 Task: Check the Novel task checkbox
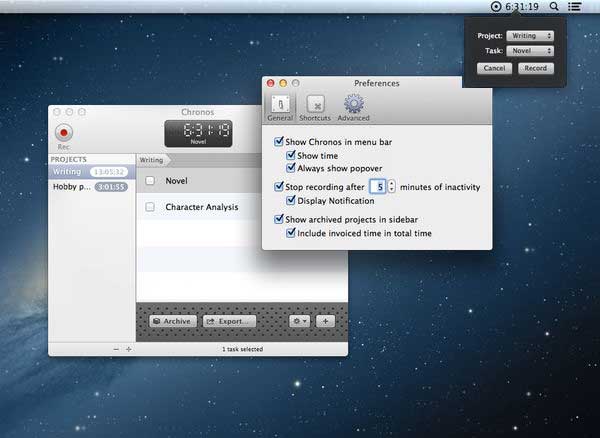point(150,181)
